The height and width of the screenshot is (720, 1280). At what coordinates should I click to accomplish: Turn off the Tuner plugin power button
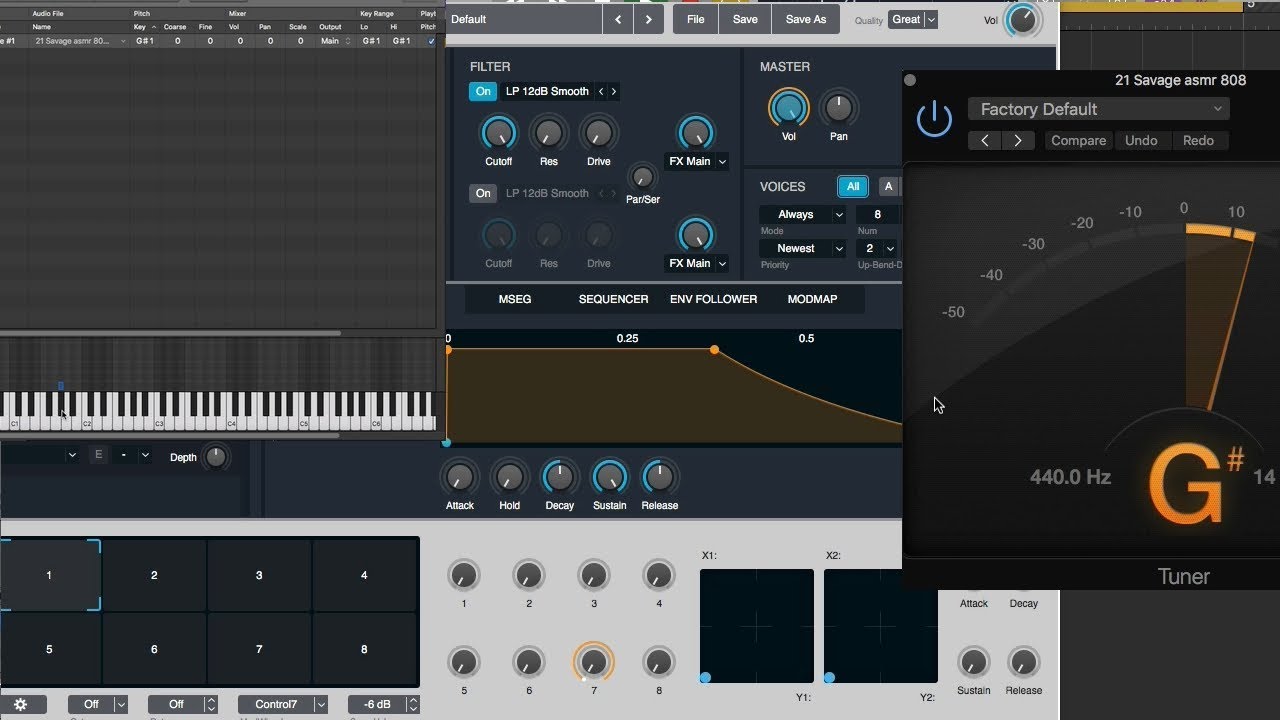coord(934,120)
